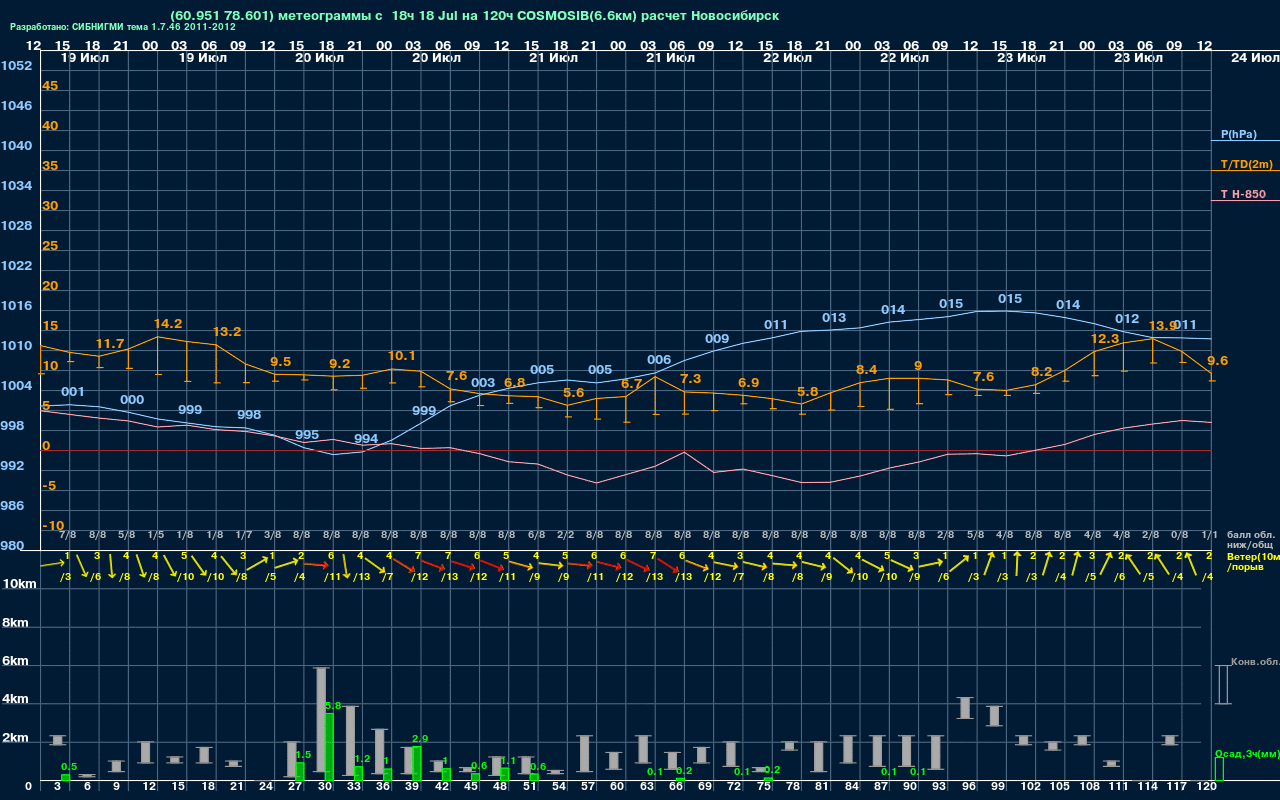1280x800 pixels.
Task: Click the 013 pressure value
Action: pyautogui.click(x=834, y=318)
